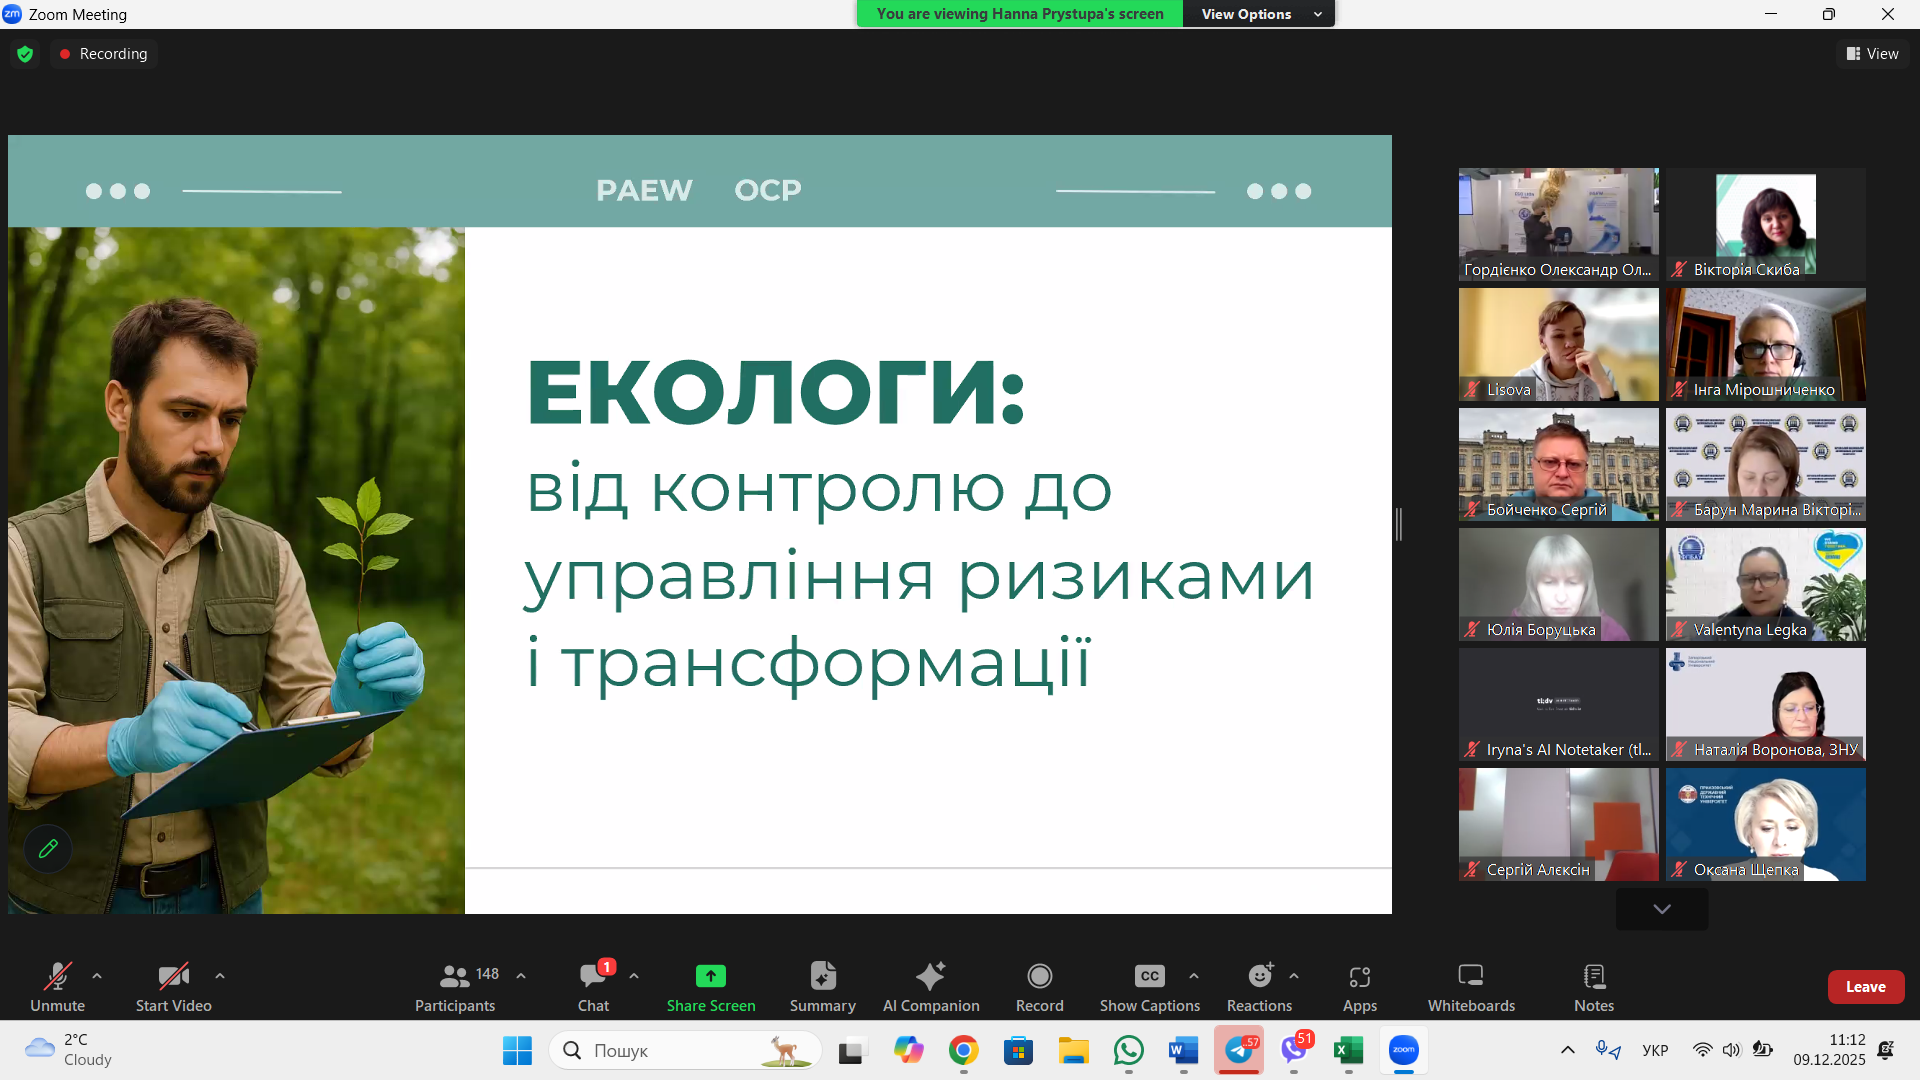Screen dimensions: 1920x1080
Task: Open the Chat window
Action: point(594,985)
